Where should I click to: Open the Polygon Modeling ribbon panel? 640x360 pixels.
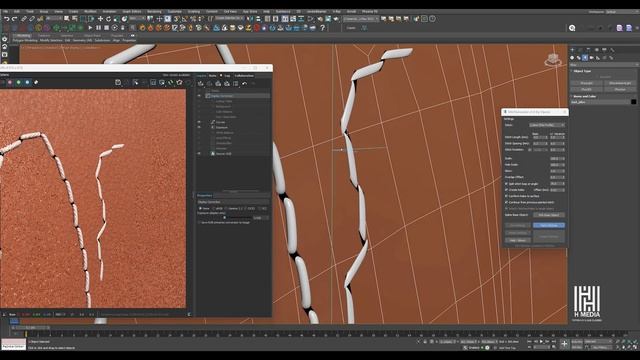25,40
